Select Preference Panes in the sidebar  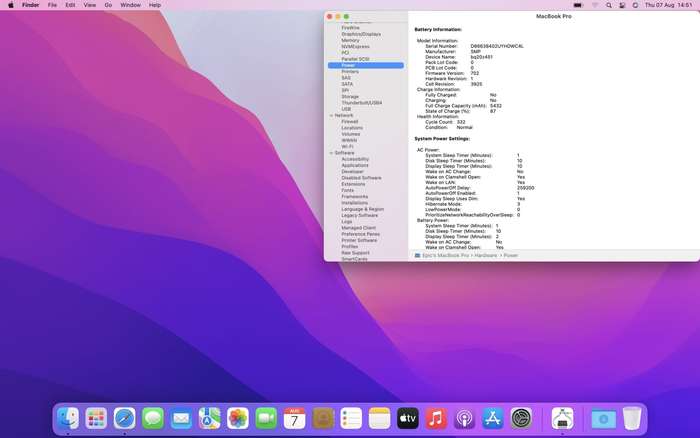point(360,234)
